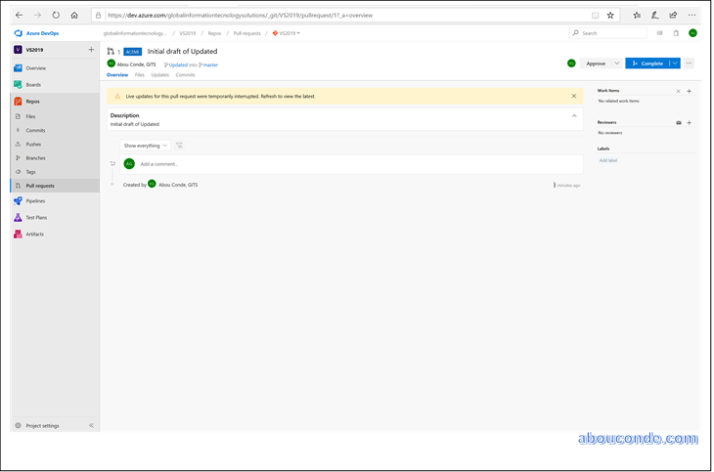Switch to the Files tab
The image size is (714, 472).
tap(139, 75)
